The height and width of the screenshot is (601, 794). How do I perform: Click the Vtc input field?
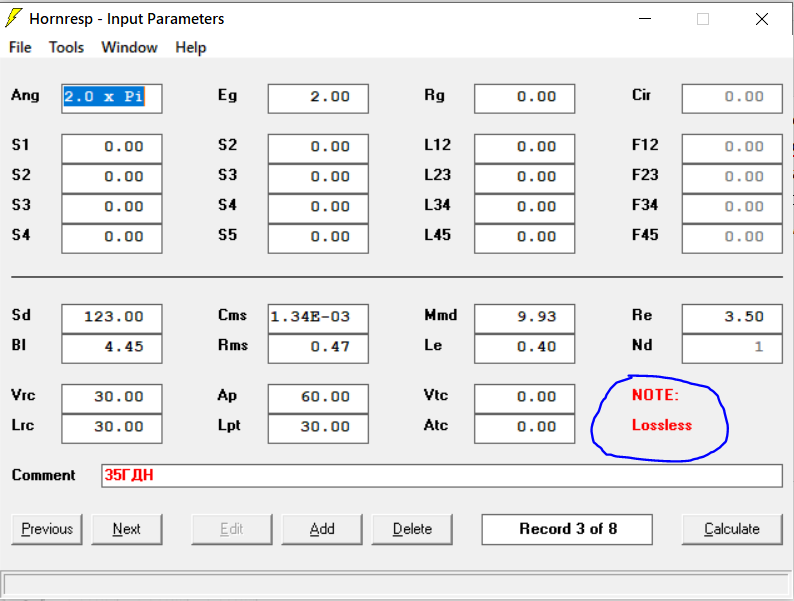tap(525, 398)
